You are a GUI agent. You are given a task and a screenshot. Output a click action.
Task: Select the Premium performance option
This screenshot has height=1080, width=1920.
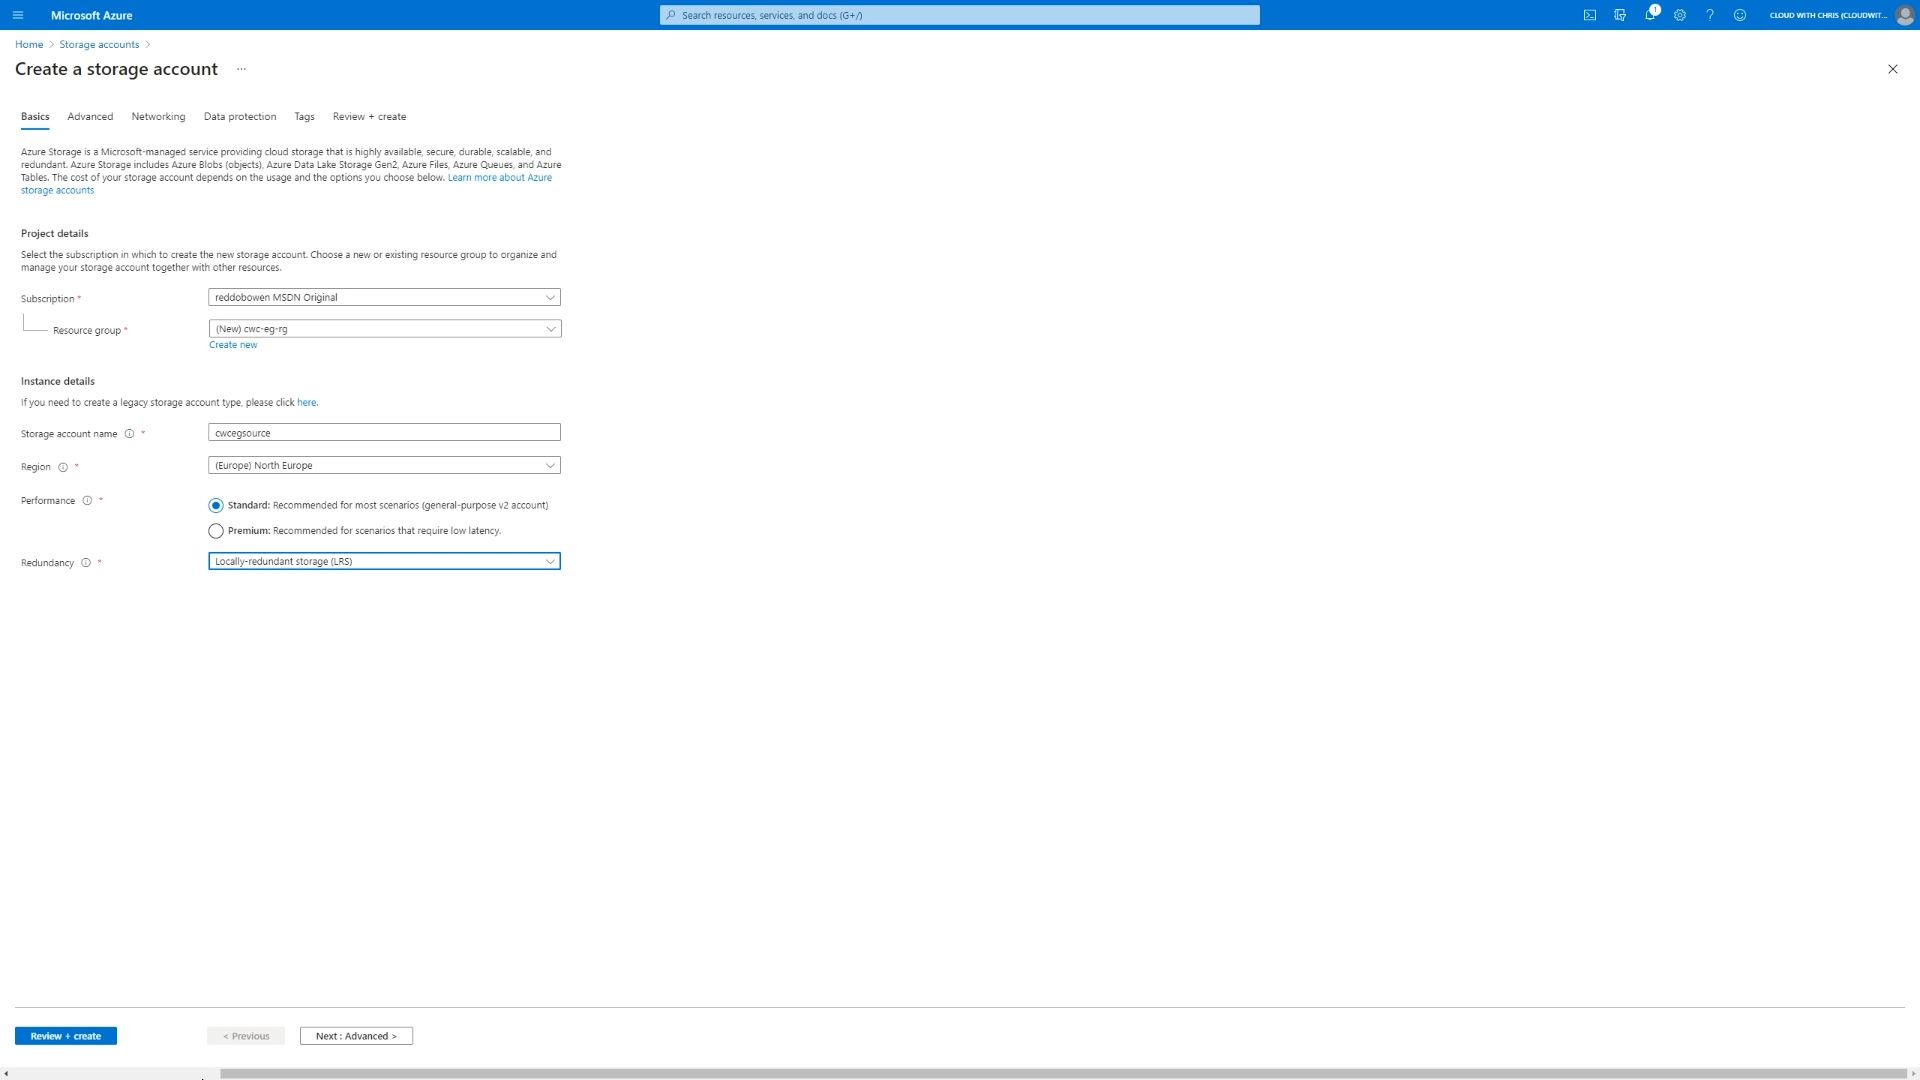click(216, 531)
